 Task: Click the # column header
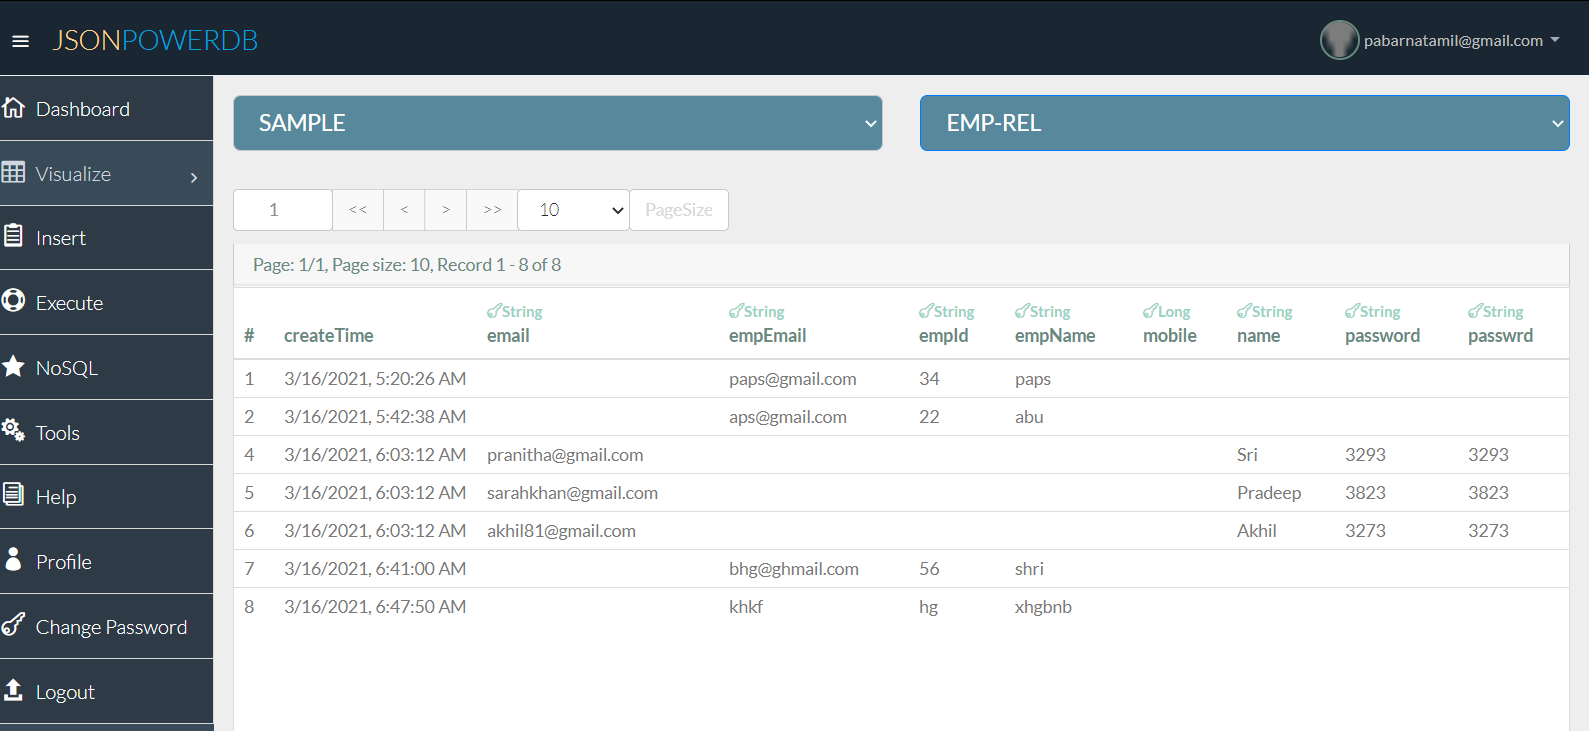pyautogui.click(x=249, y=336)
